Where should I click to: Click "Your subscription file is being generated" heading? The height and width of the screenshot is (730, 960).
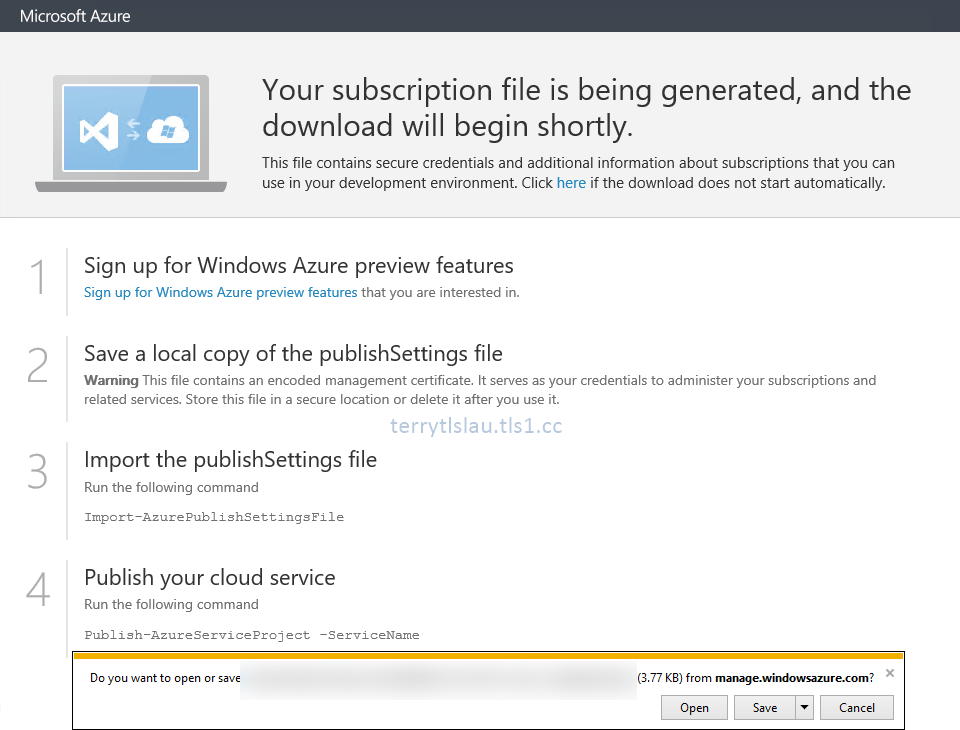pos(587,108)
